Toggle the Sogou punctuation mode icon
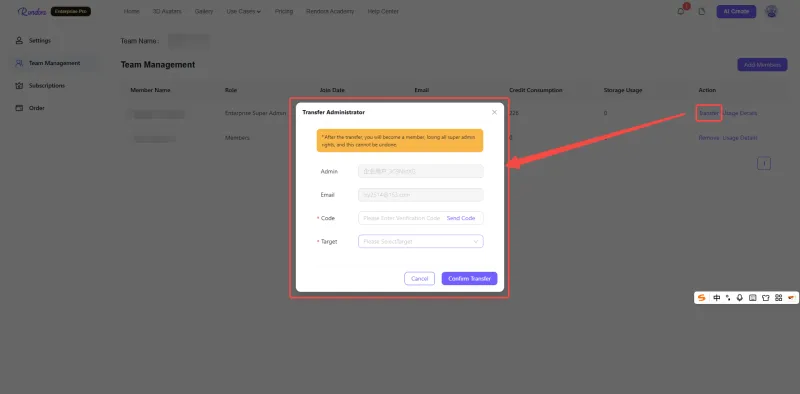This screenshot has width=800, height=394. (x=728, y=298)
